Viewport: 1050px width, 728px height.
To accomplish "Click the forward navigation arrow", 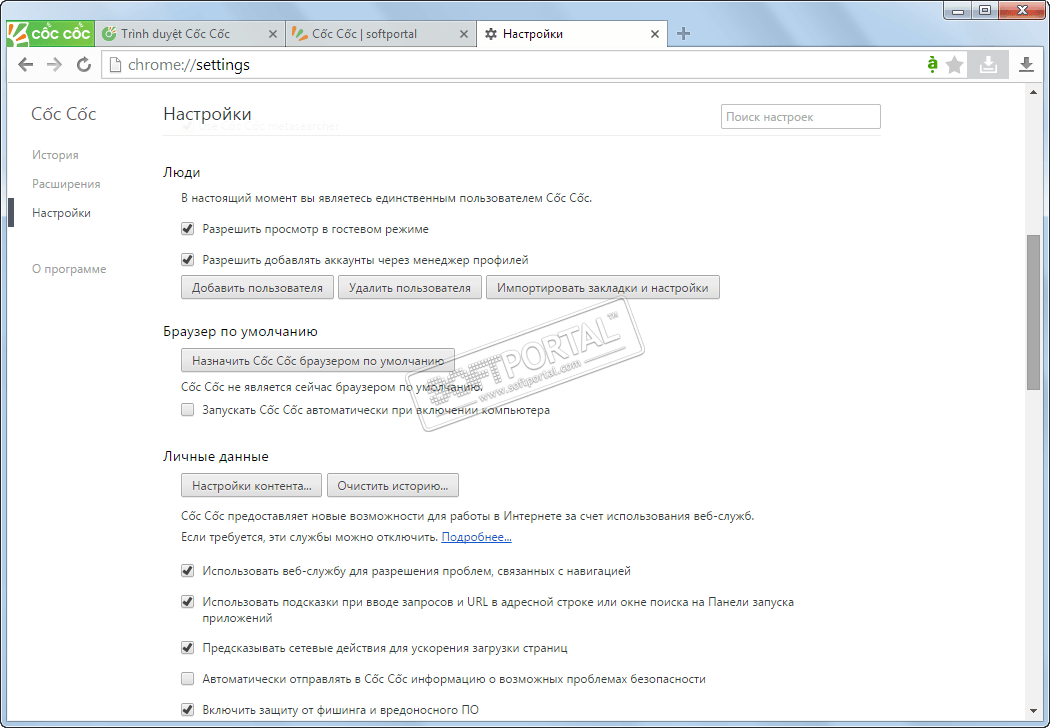I will [x=54, y=64].
